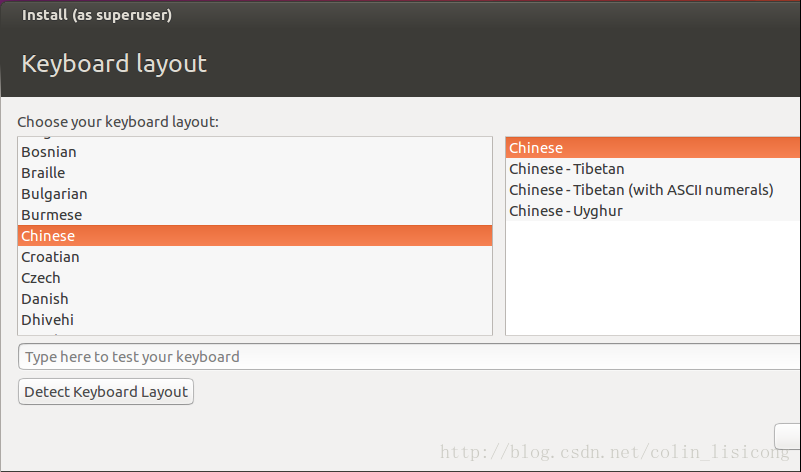Click Chinese in the language layout list

tap(48, 236)
